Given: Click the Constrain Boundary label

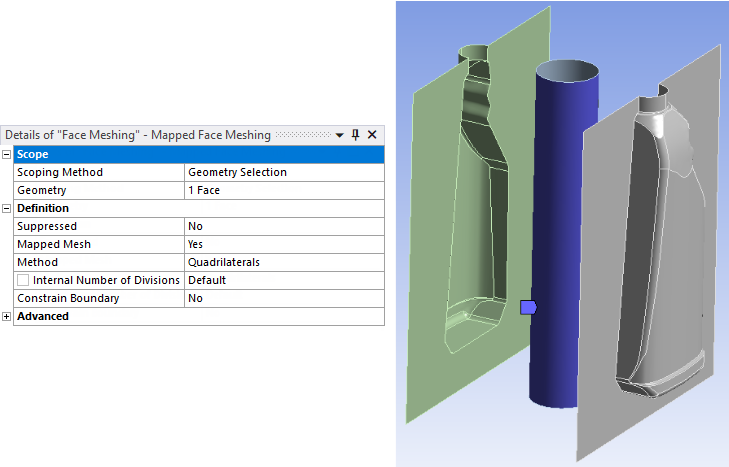Looking at the screenshot, I should [68, 298].
